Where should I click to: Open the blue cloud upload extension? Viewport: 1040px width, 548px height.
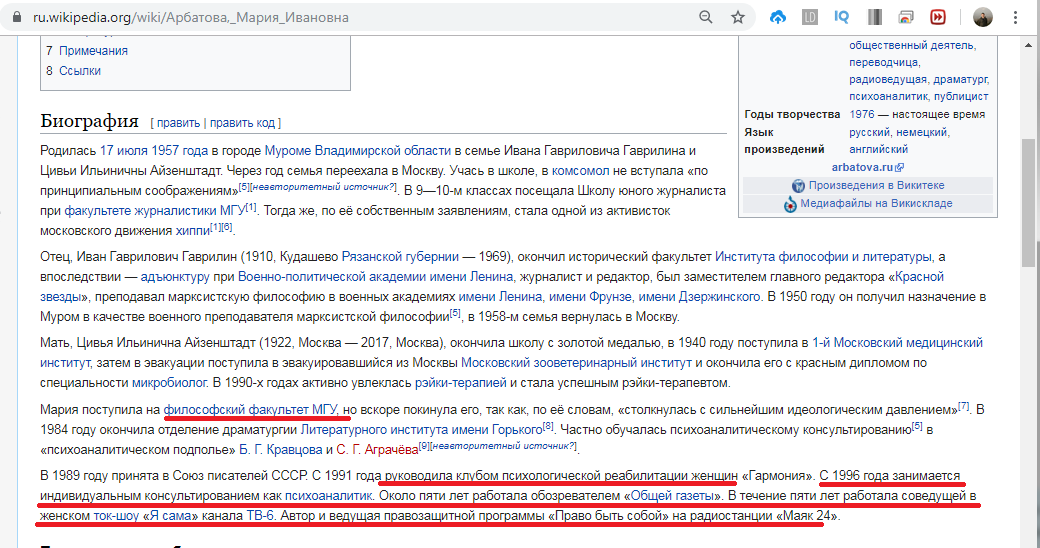777,17
